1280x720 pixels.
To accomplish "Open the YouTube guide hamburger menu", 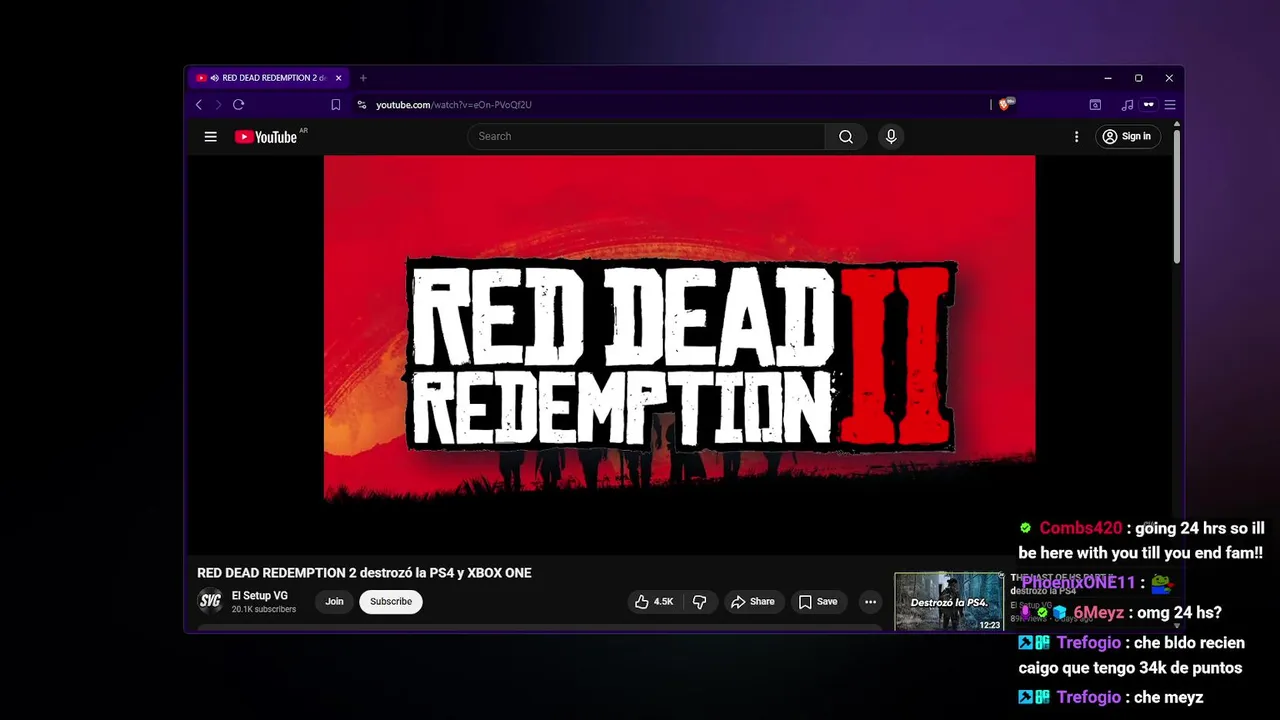I will click(210, 137).
